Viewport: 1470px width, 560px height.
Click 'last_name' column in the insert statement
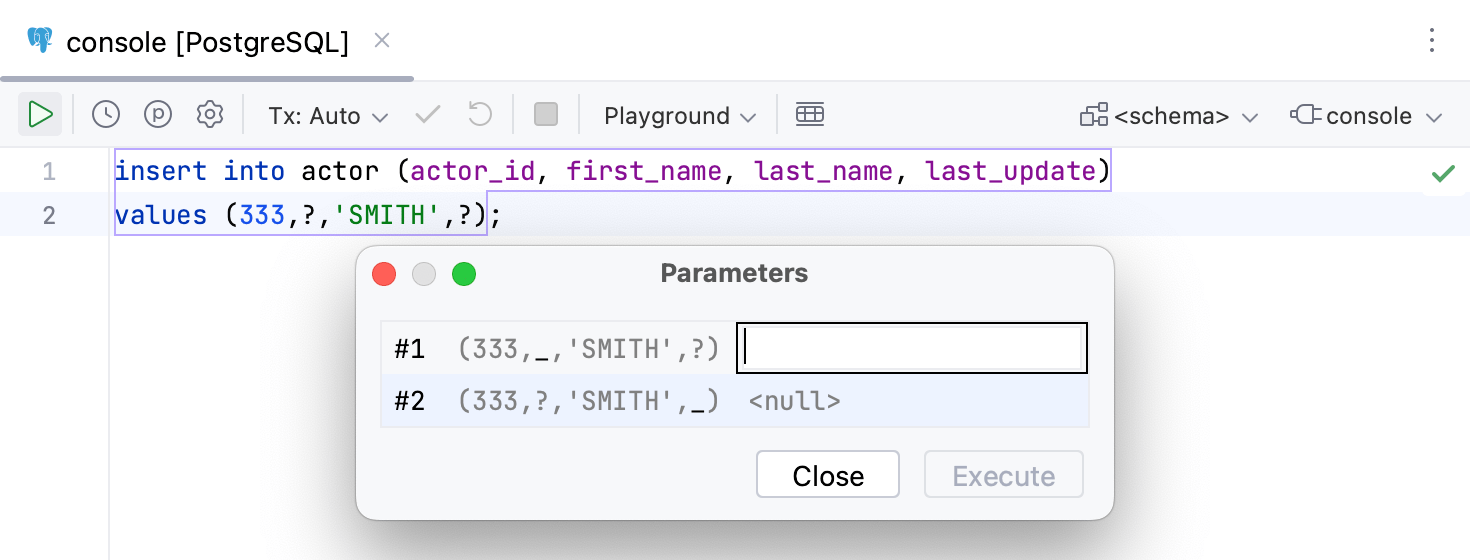tap(823, 171)
